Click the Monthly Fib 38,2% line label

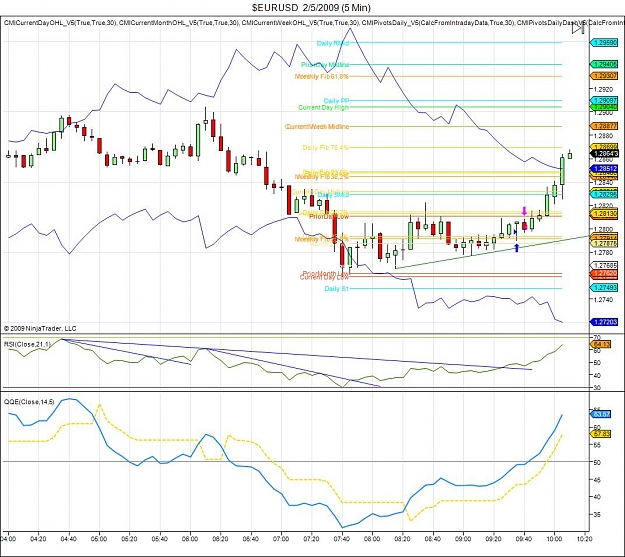[x=322, y=177]
